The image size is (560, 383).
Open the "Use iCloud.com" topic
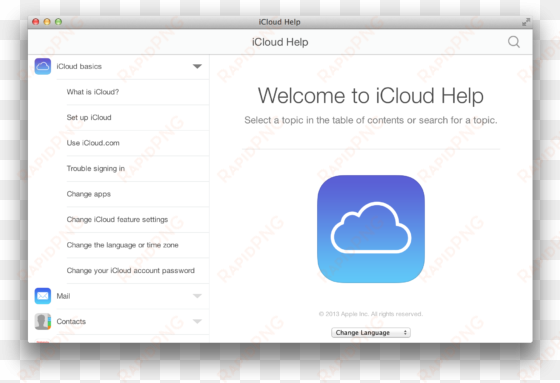pos(93,143)
